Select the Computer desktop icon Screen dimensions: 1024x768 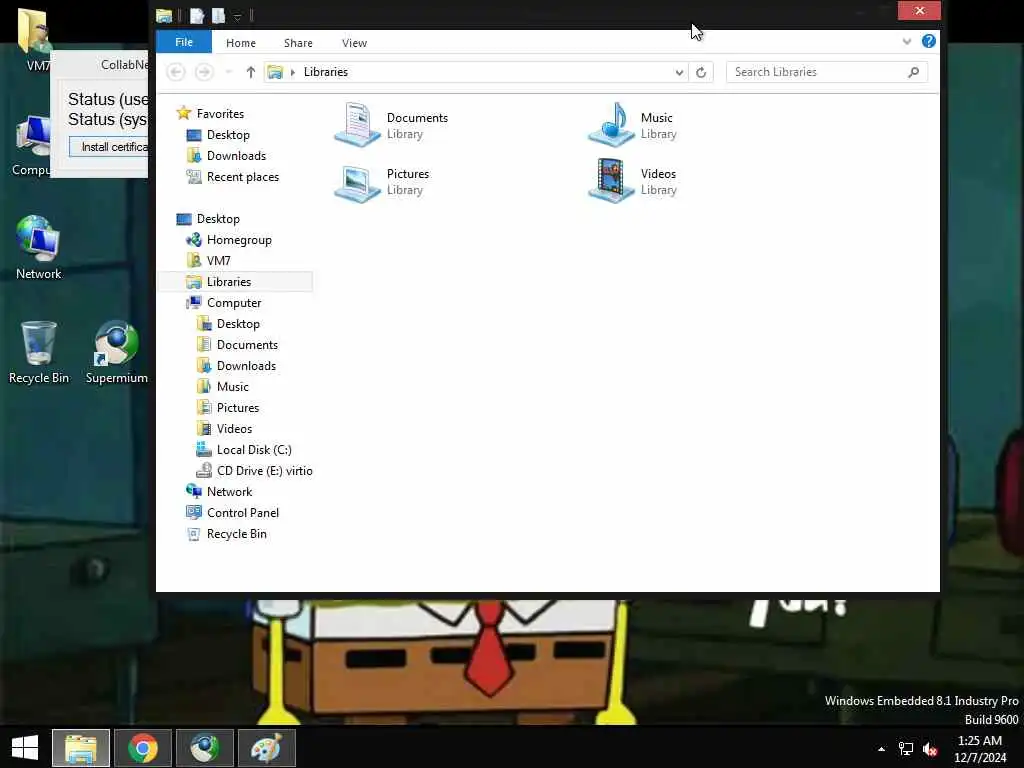[31, 145]
